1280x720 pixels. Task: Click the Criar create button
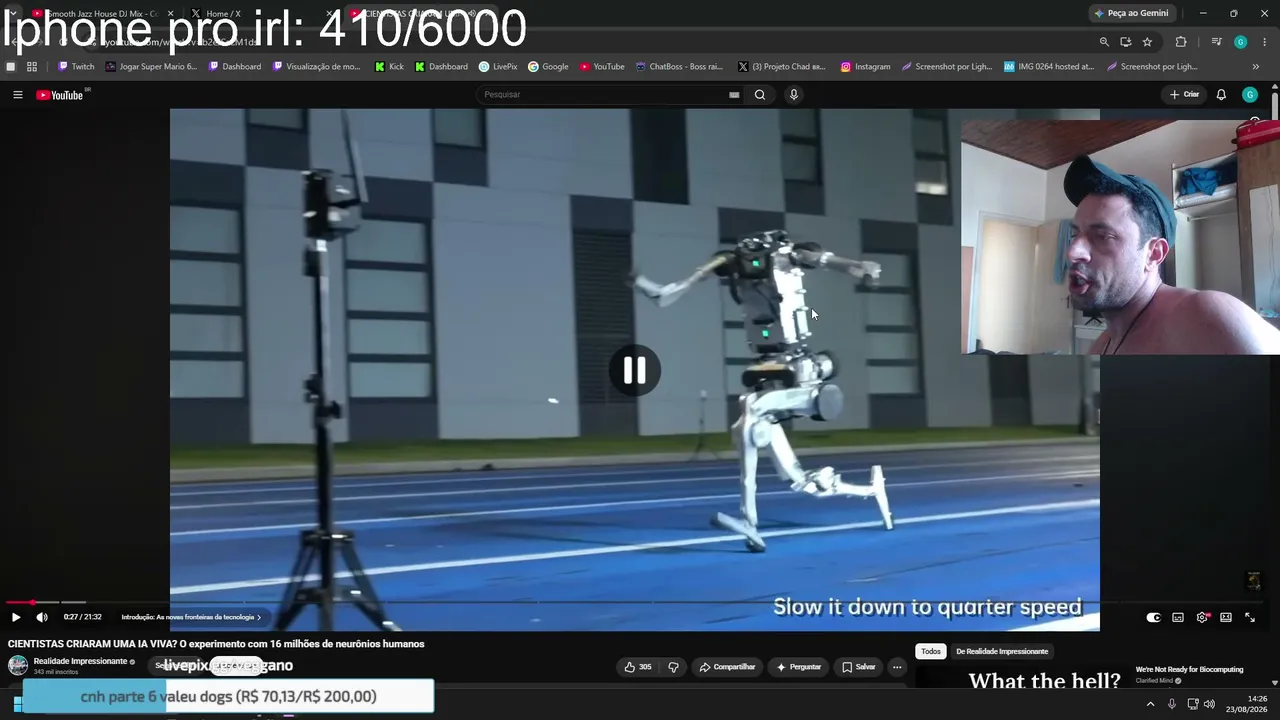(1184, 95)
